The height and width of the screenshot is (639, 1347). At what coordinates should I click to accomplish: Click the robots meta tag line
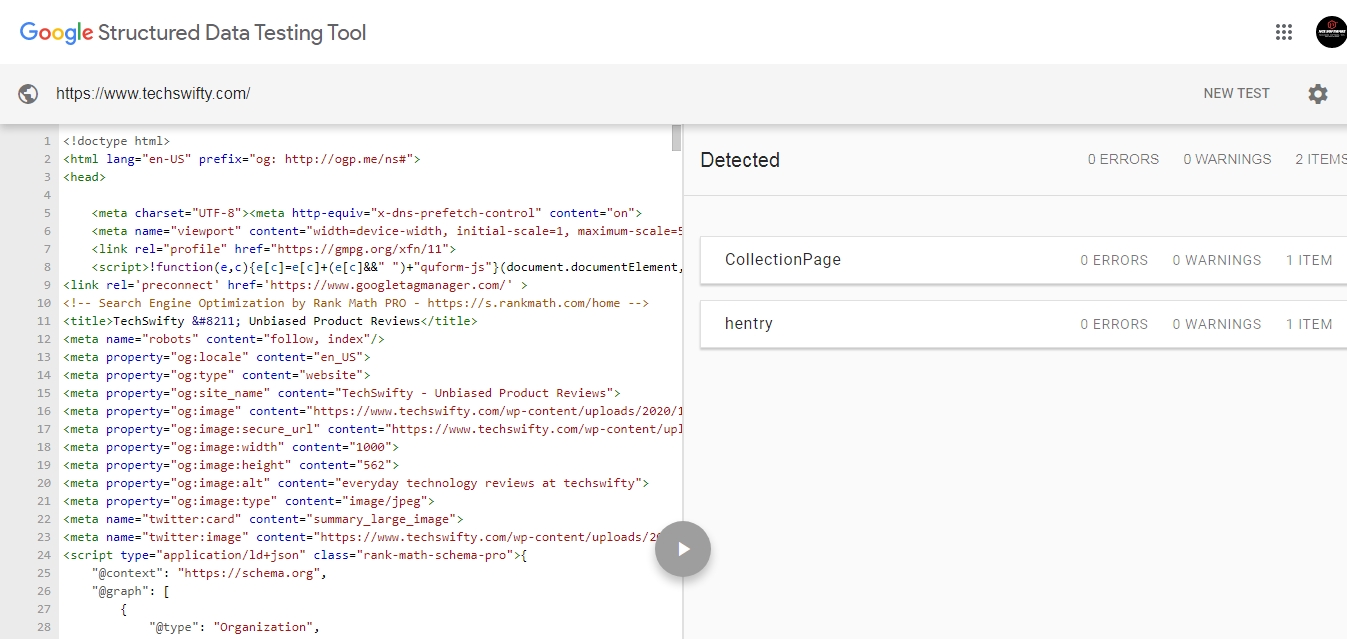224,339
